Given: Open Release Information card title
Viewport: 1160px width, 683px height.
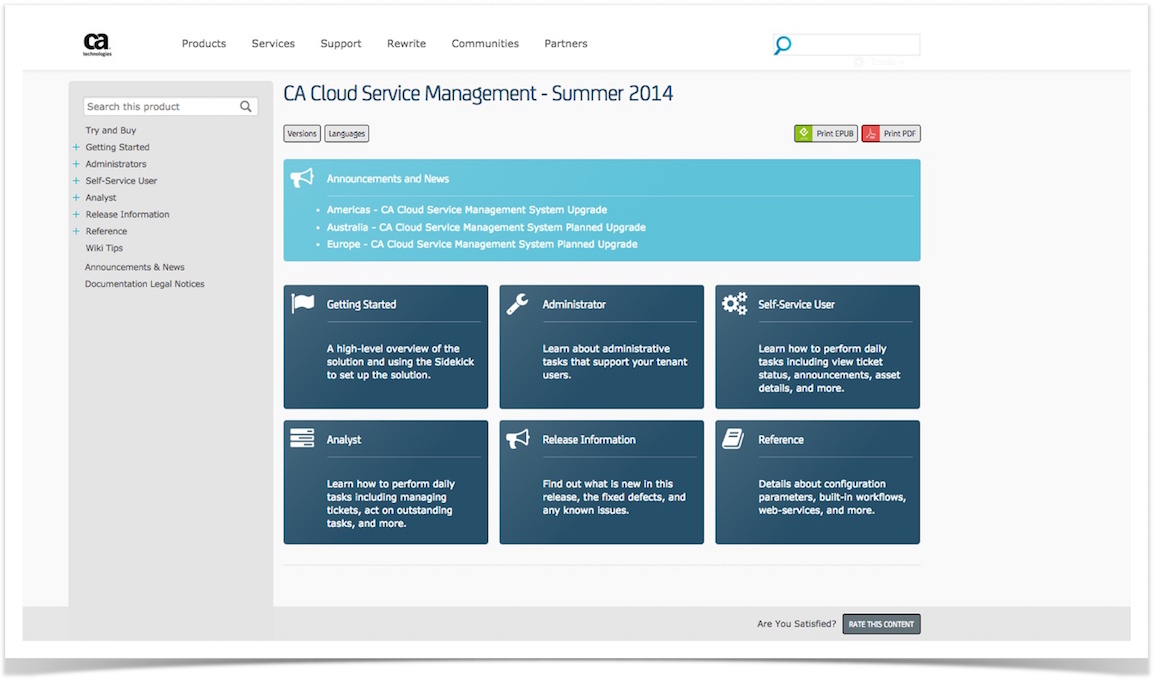Looking at the screenshot, I should 589,440.
